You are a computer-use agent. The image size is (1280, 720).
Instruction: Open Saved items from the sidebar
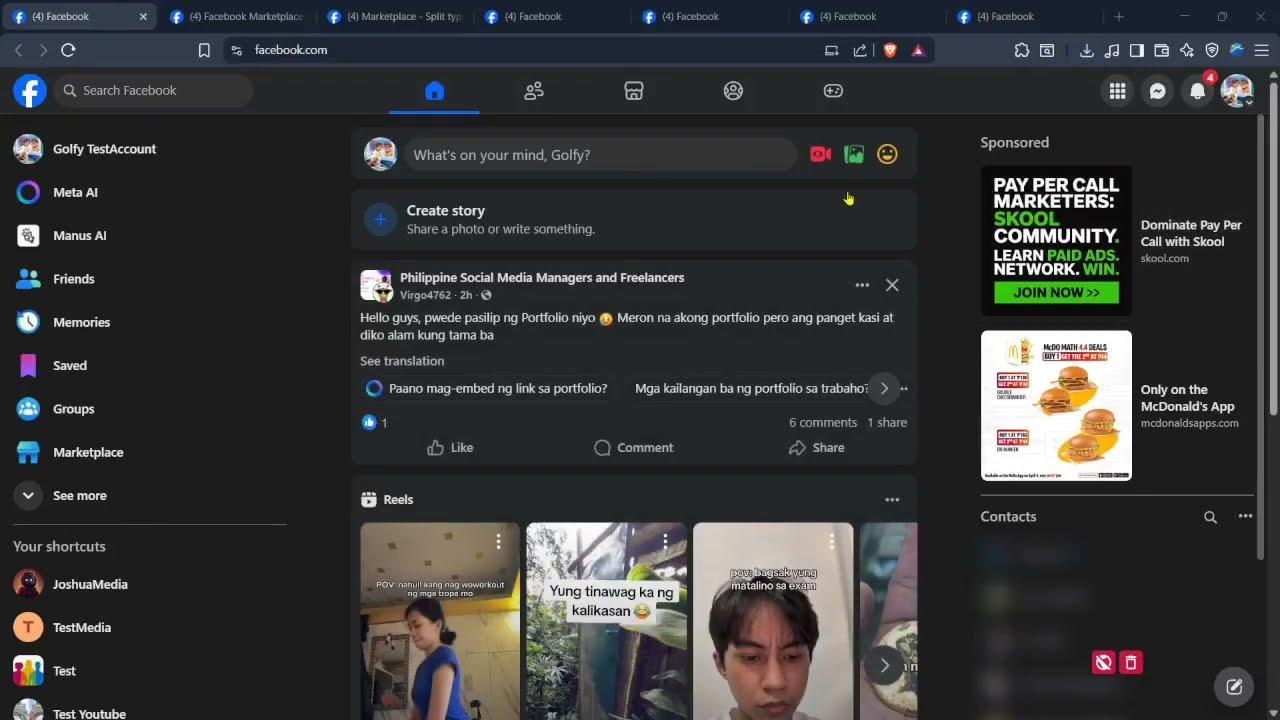tap(150, 365)
